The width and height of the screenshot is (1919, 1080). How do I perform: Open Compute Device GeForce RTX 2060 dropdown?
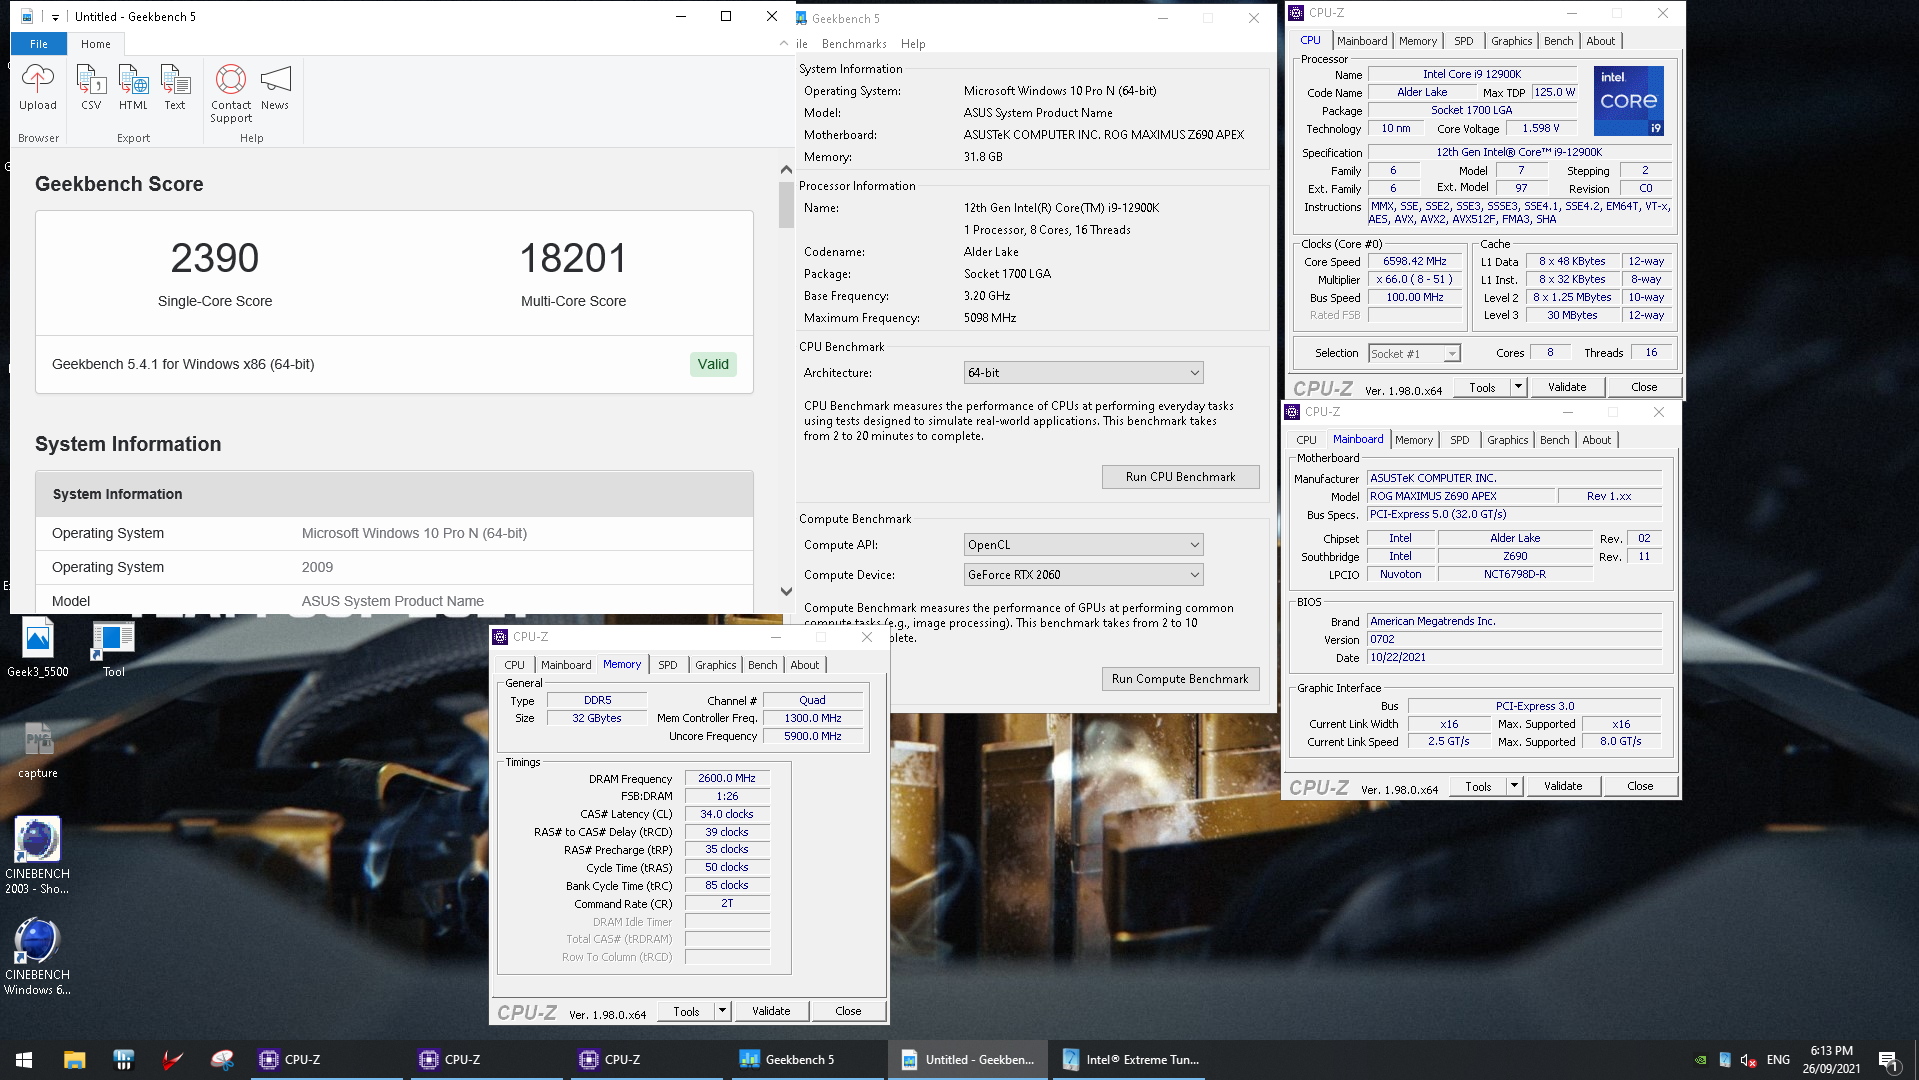1083,575
